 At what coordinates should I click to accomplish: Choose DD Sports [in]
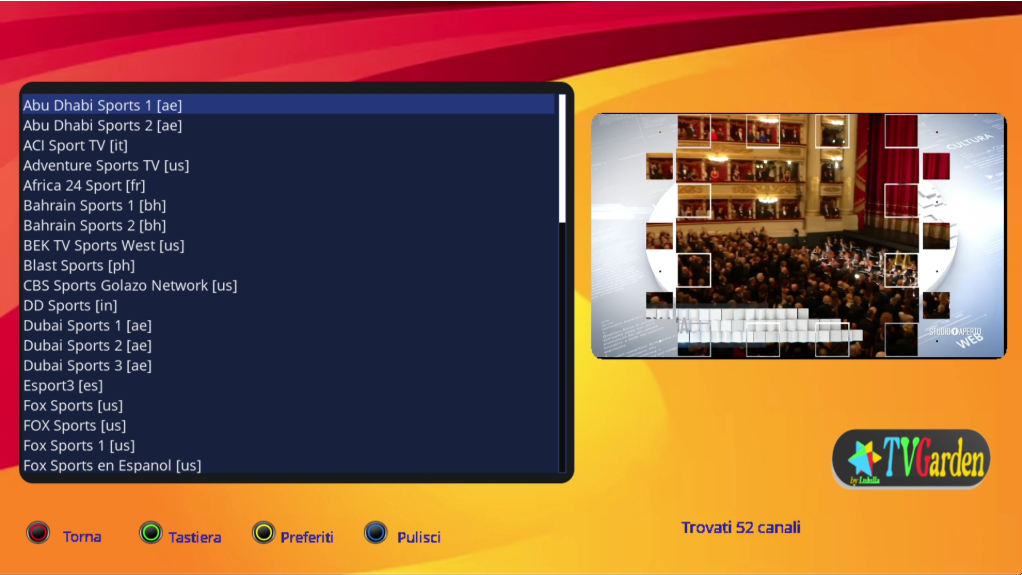(288, 305)
